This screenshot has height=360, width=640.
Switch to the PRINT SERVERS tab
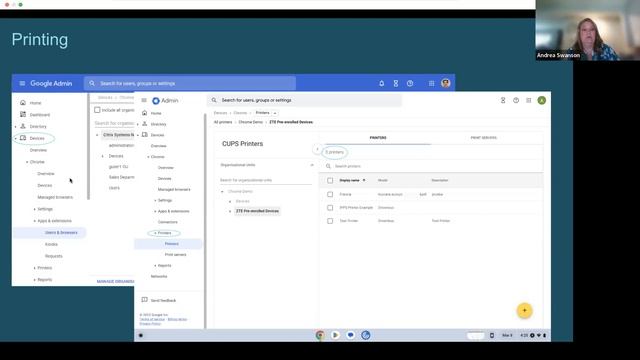pos(484,138)
